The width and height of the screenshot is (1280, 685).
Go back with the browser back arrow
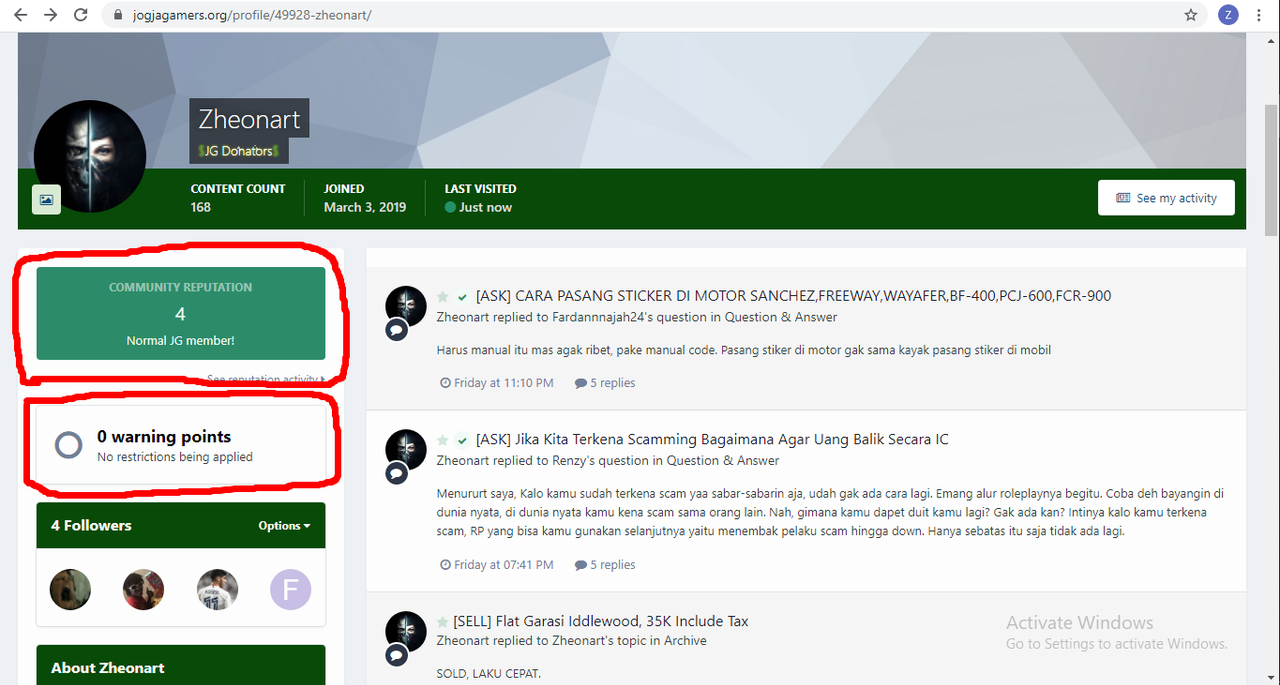pos(20,15)
